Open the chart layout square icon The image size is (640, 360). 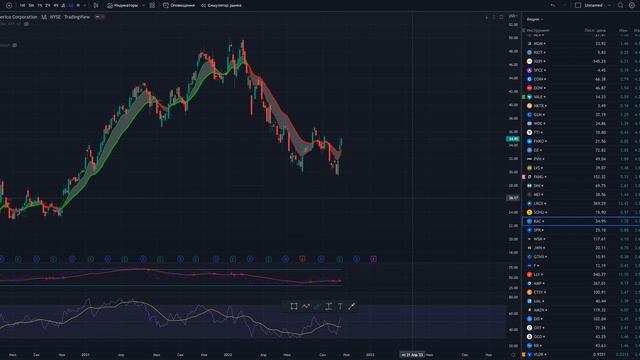[578, 5]
